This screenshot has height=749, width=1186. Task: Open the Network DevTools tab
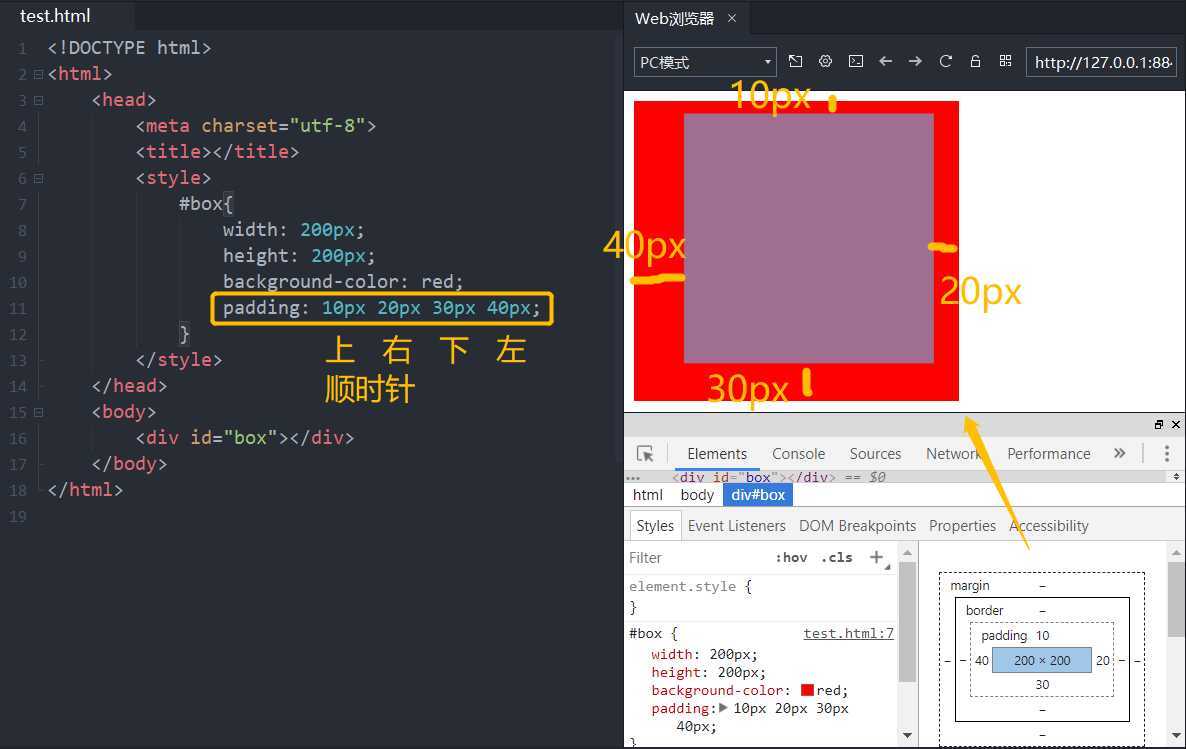coord(955,453)
